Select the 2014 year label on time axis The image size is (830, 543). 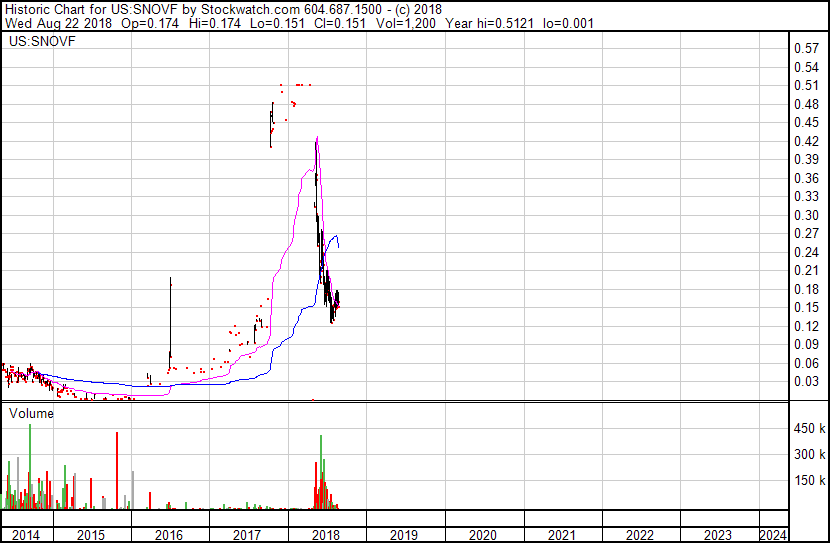click(x=25, y=535)
